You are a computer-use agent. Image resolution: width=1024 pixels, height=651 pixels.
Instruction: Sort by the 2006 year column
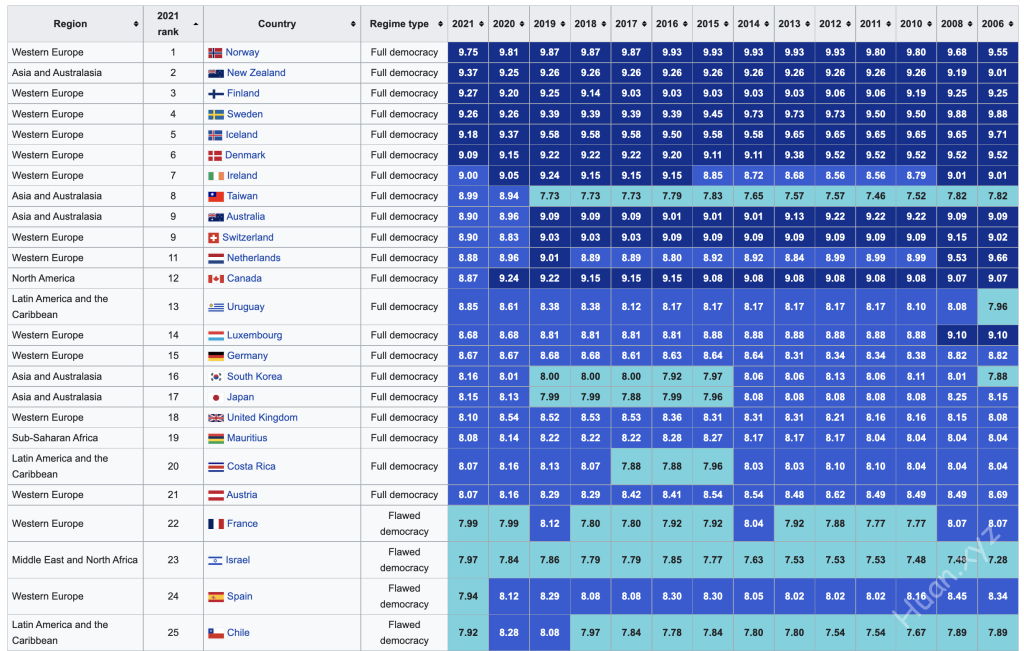pyautogui.click(x=997, y=24)
